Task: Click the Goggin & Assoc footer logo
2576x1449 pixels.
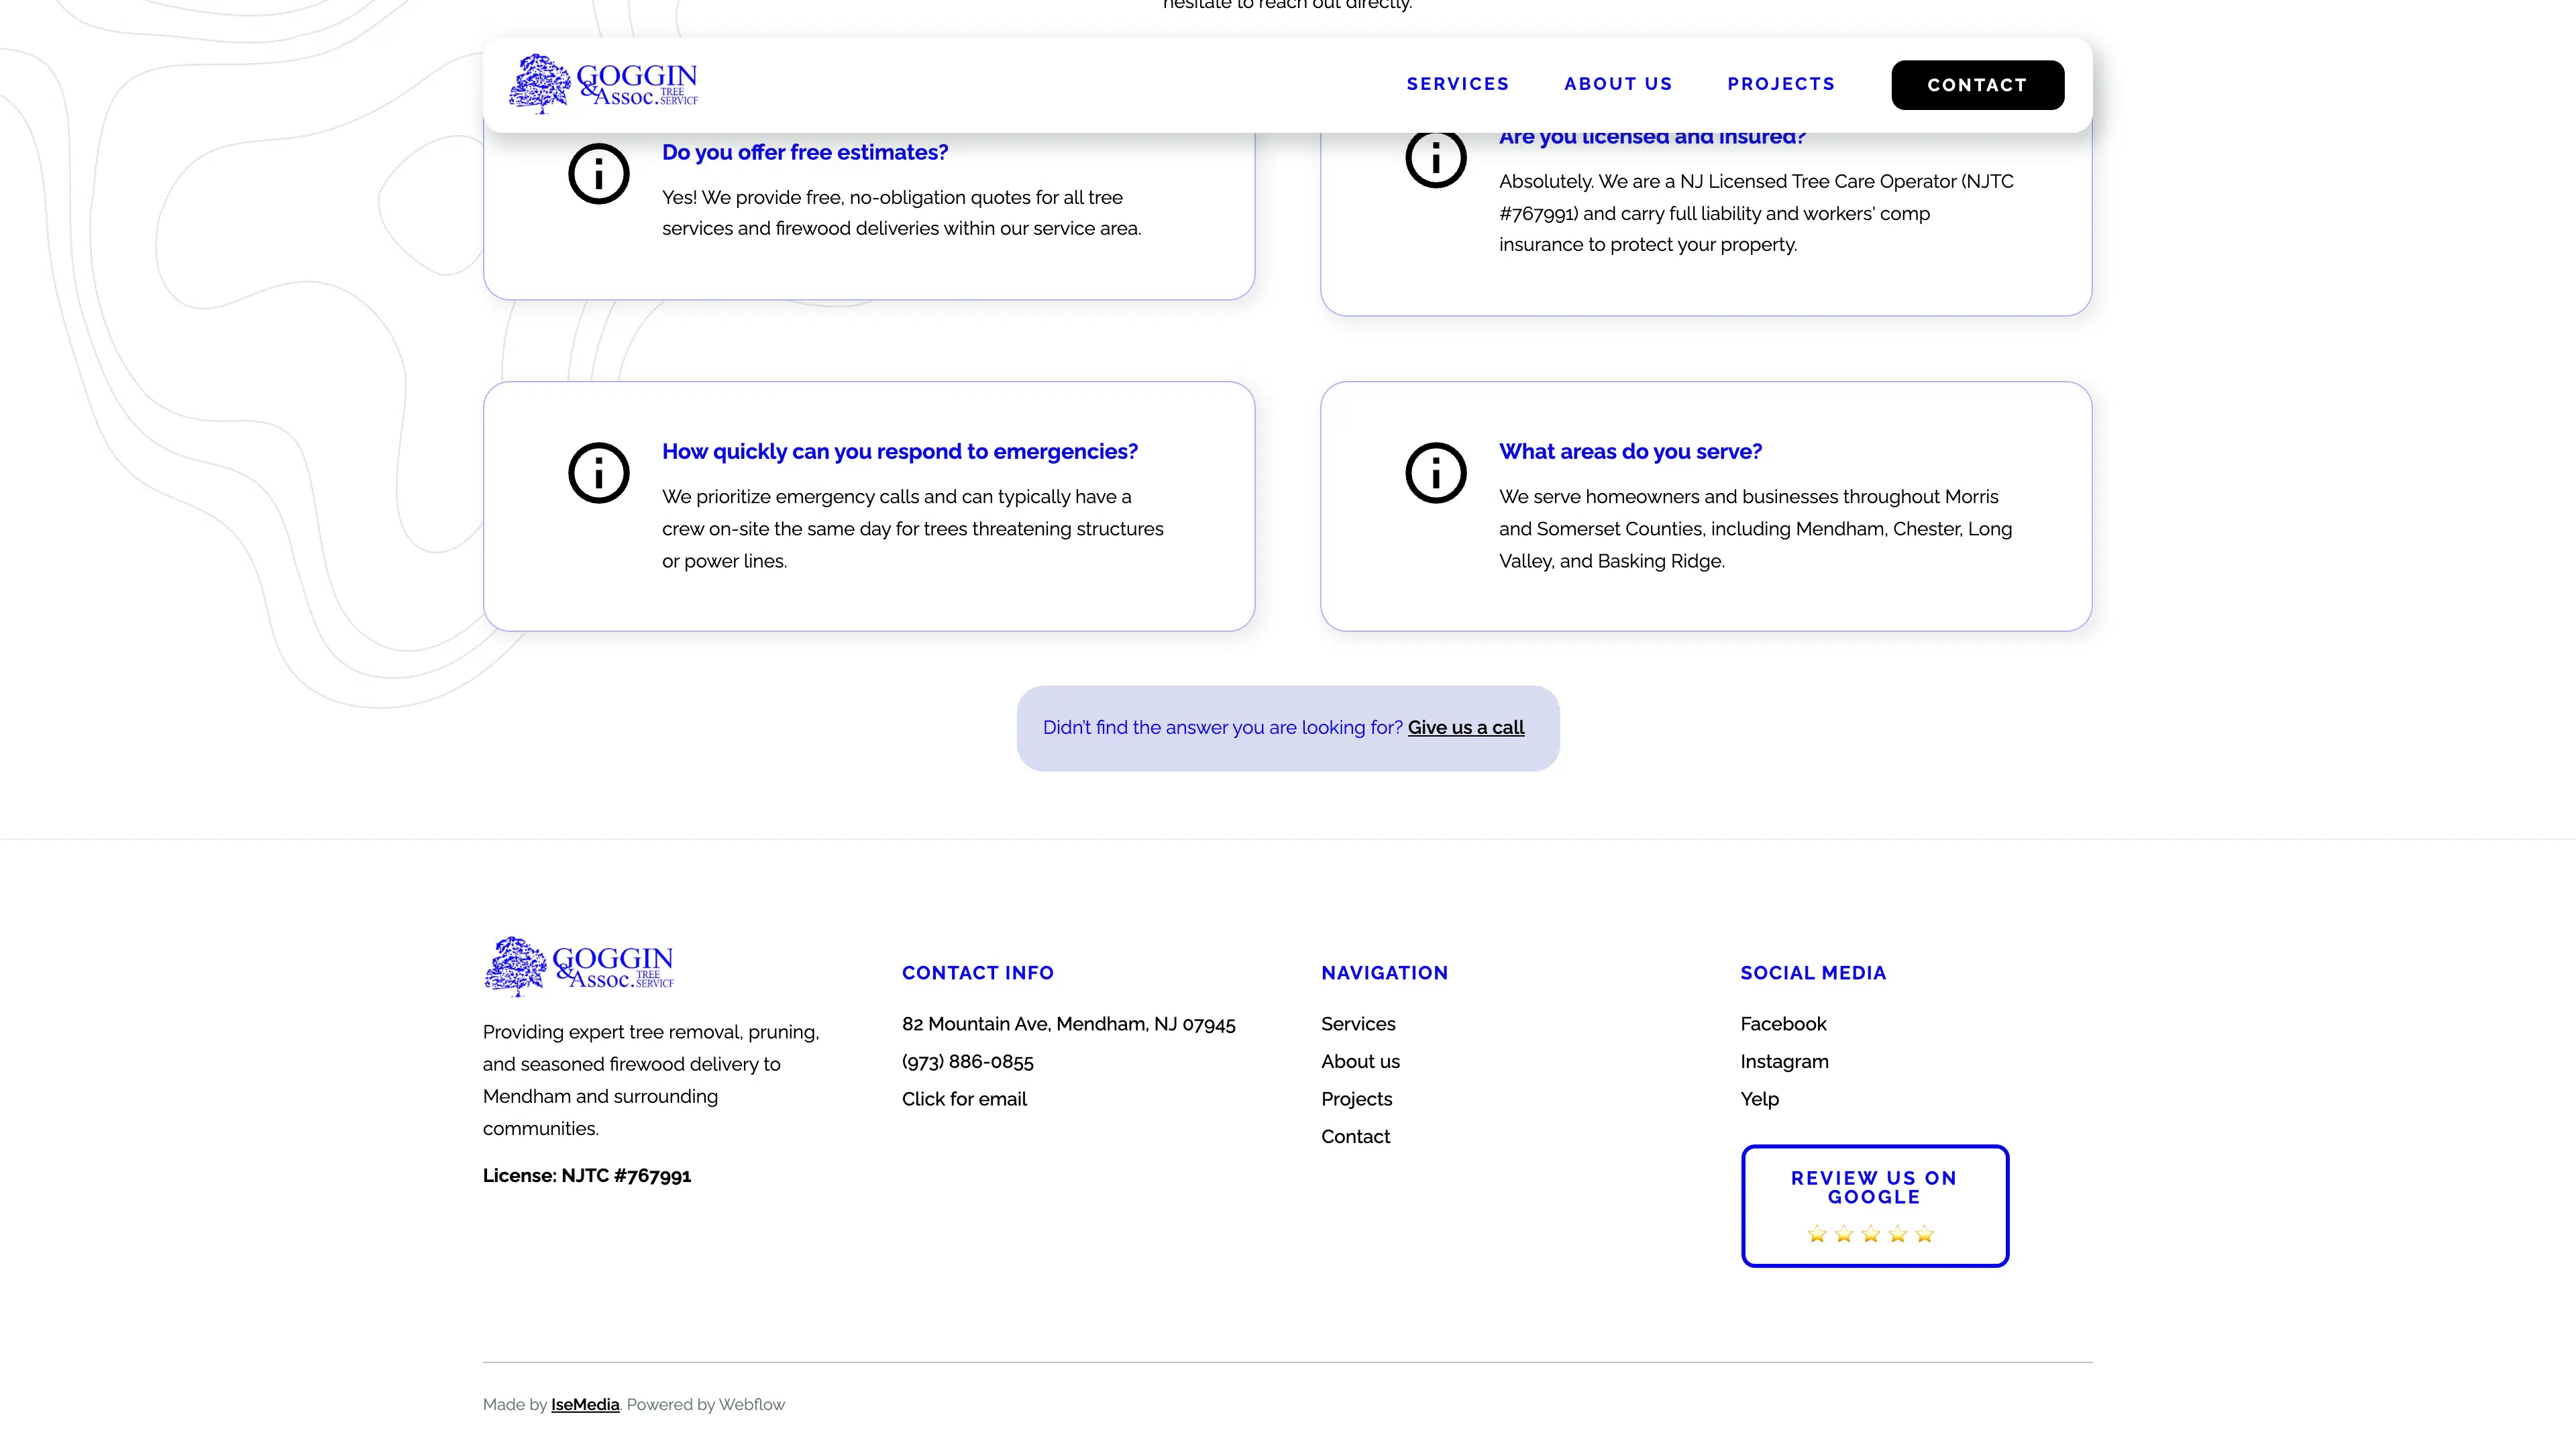Action: pyautogui.click(x=579, y=966)
